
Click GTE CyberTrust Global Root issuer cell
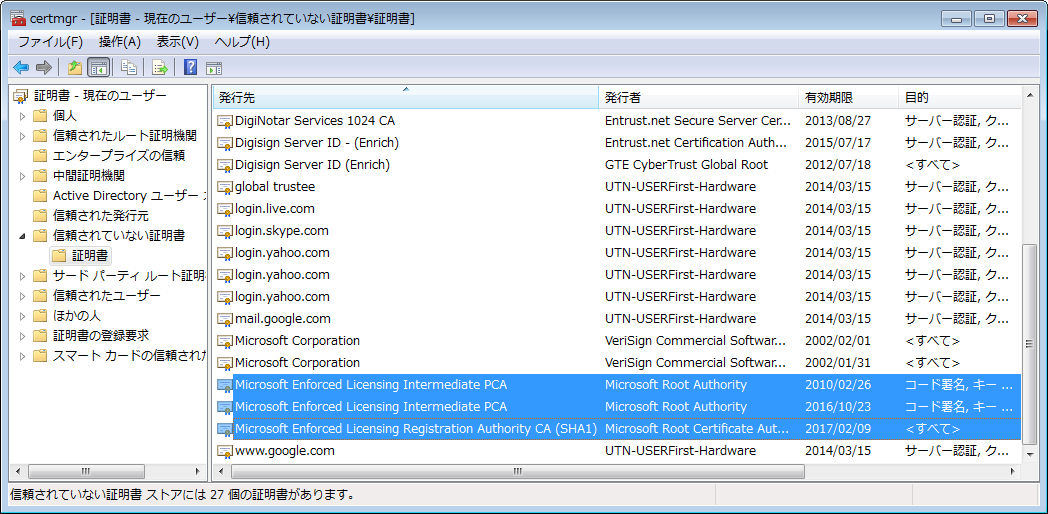pyautogui.click(x=686, y=165)
